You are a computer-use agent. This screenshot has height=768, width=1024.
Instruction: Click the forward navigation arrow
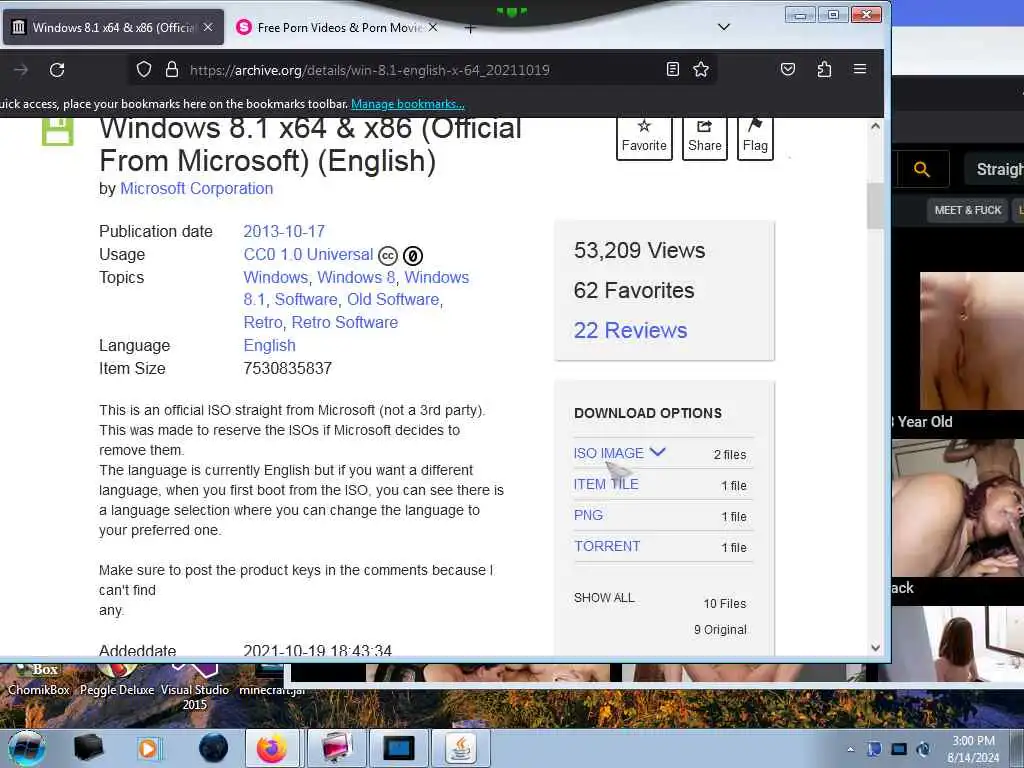(21, 70)
